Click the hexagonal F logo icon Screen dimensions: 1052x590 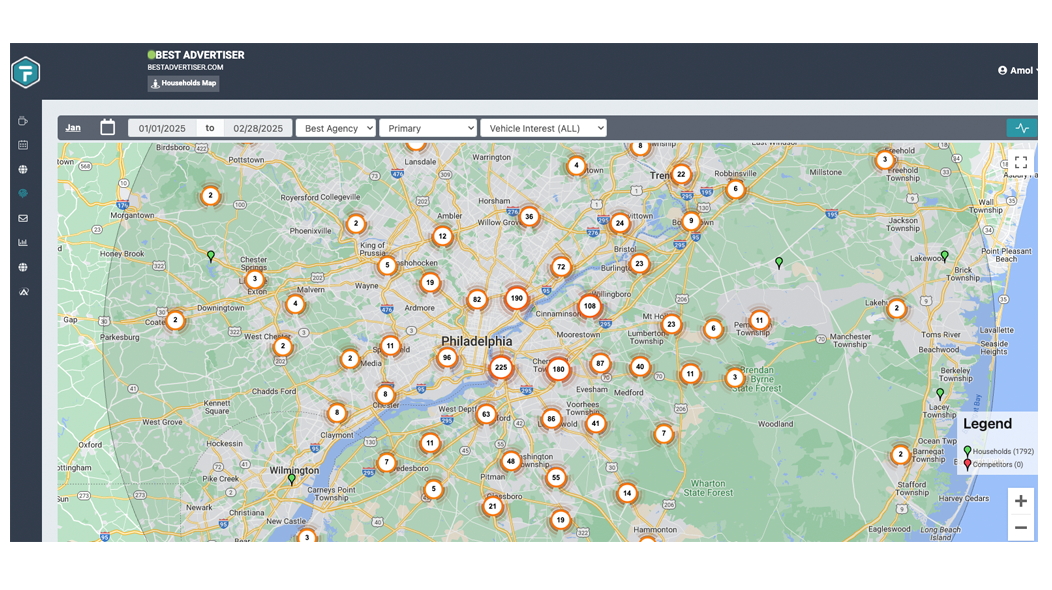(25, 72)
